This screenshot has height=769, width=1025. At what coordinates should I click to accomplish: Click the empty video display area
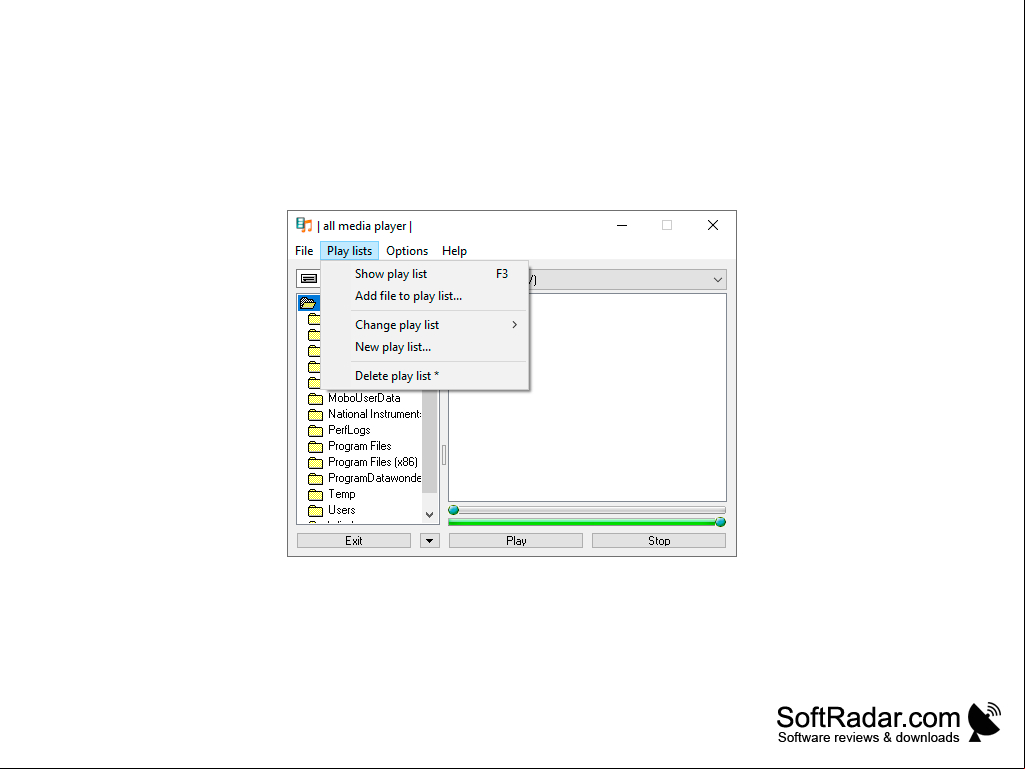587,397
